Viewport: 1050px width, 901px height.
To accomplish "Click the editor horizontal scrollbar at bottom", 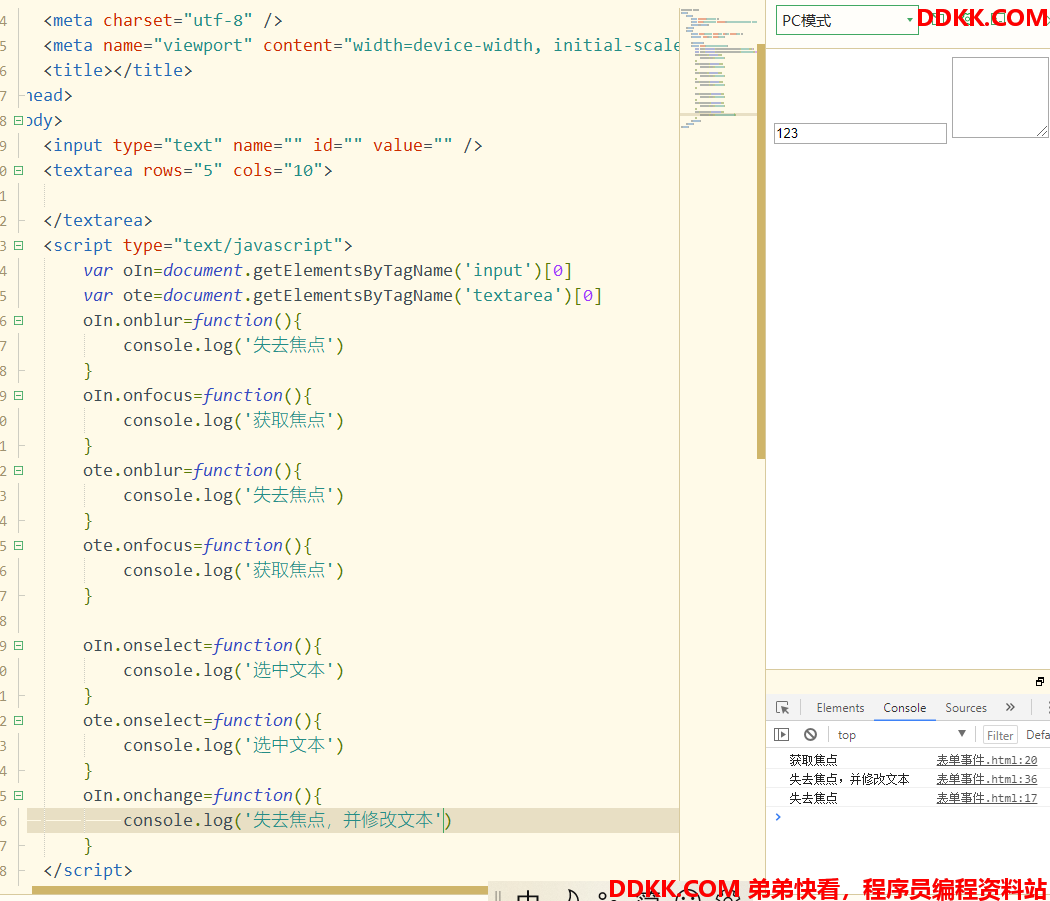I will (260, 890).
